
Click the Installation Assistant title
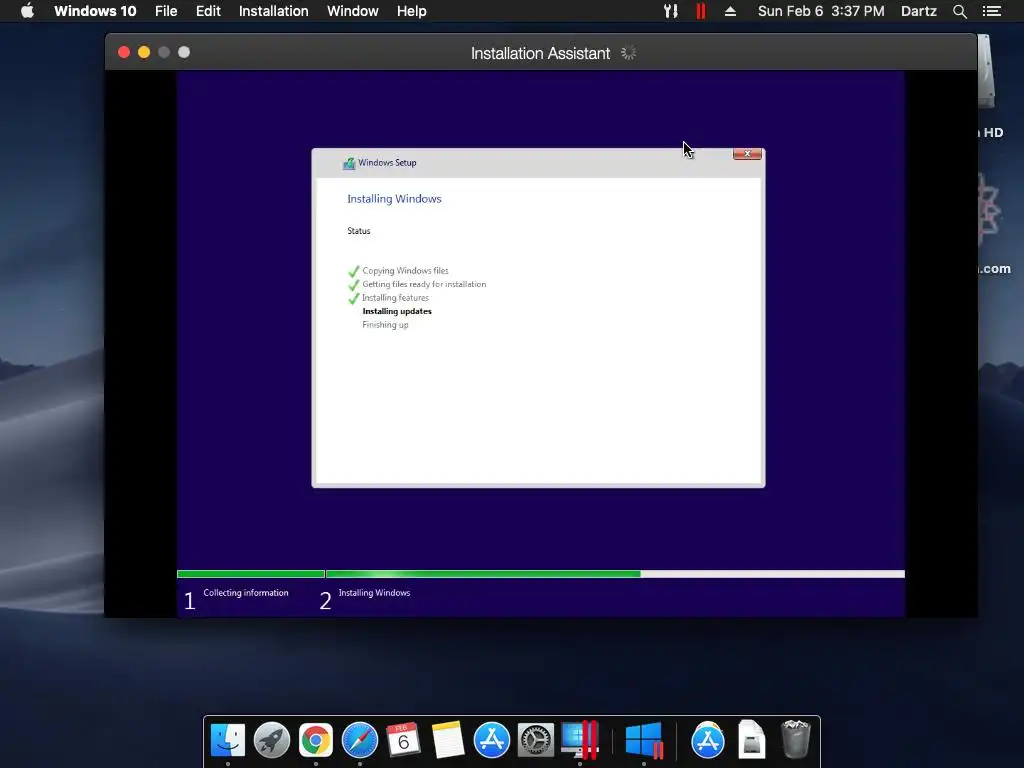pyautogui.click(x=540, y=53)
